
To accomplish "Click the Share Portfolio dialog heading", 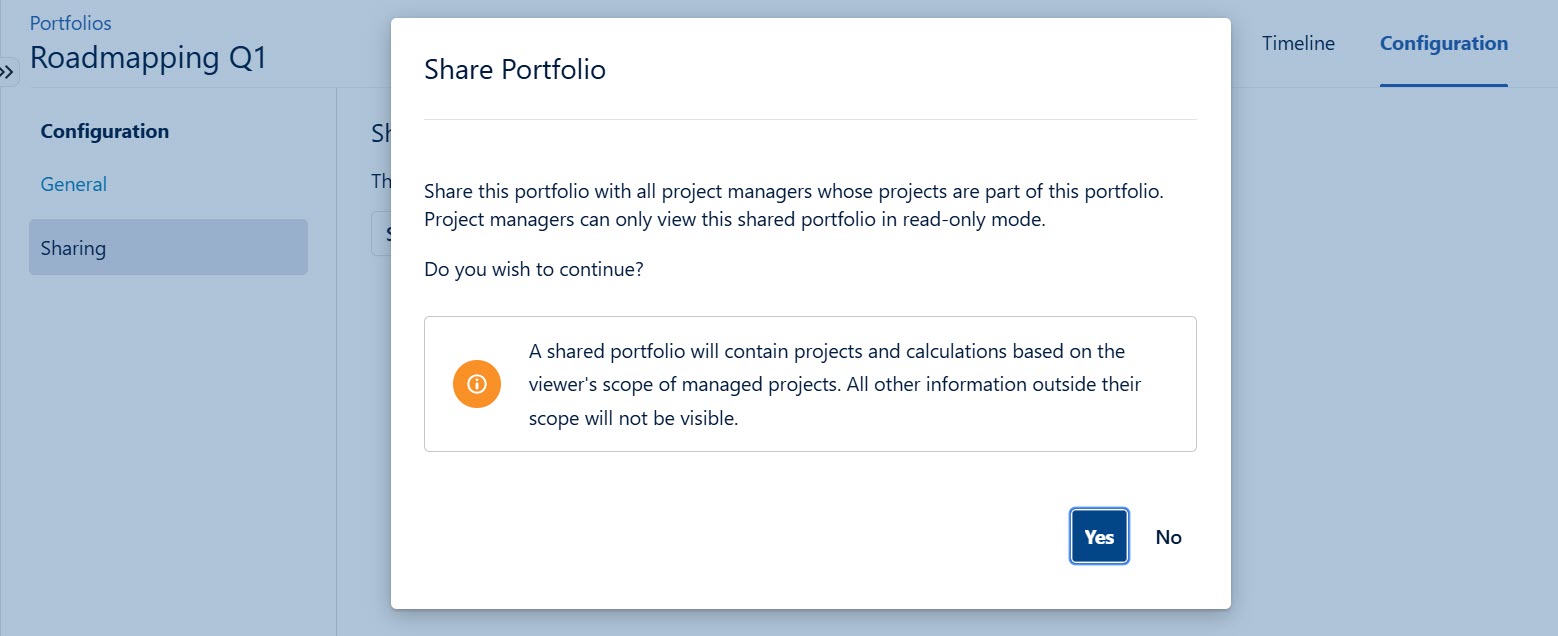I will [x=515, y=69].
